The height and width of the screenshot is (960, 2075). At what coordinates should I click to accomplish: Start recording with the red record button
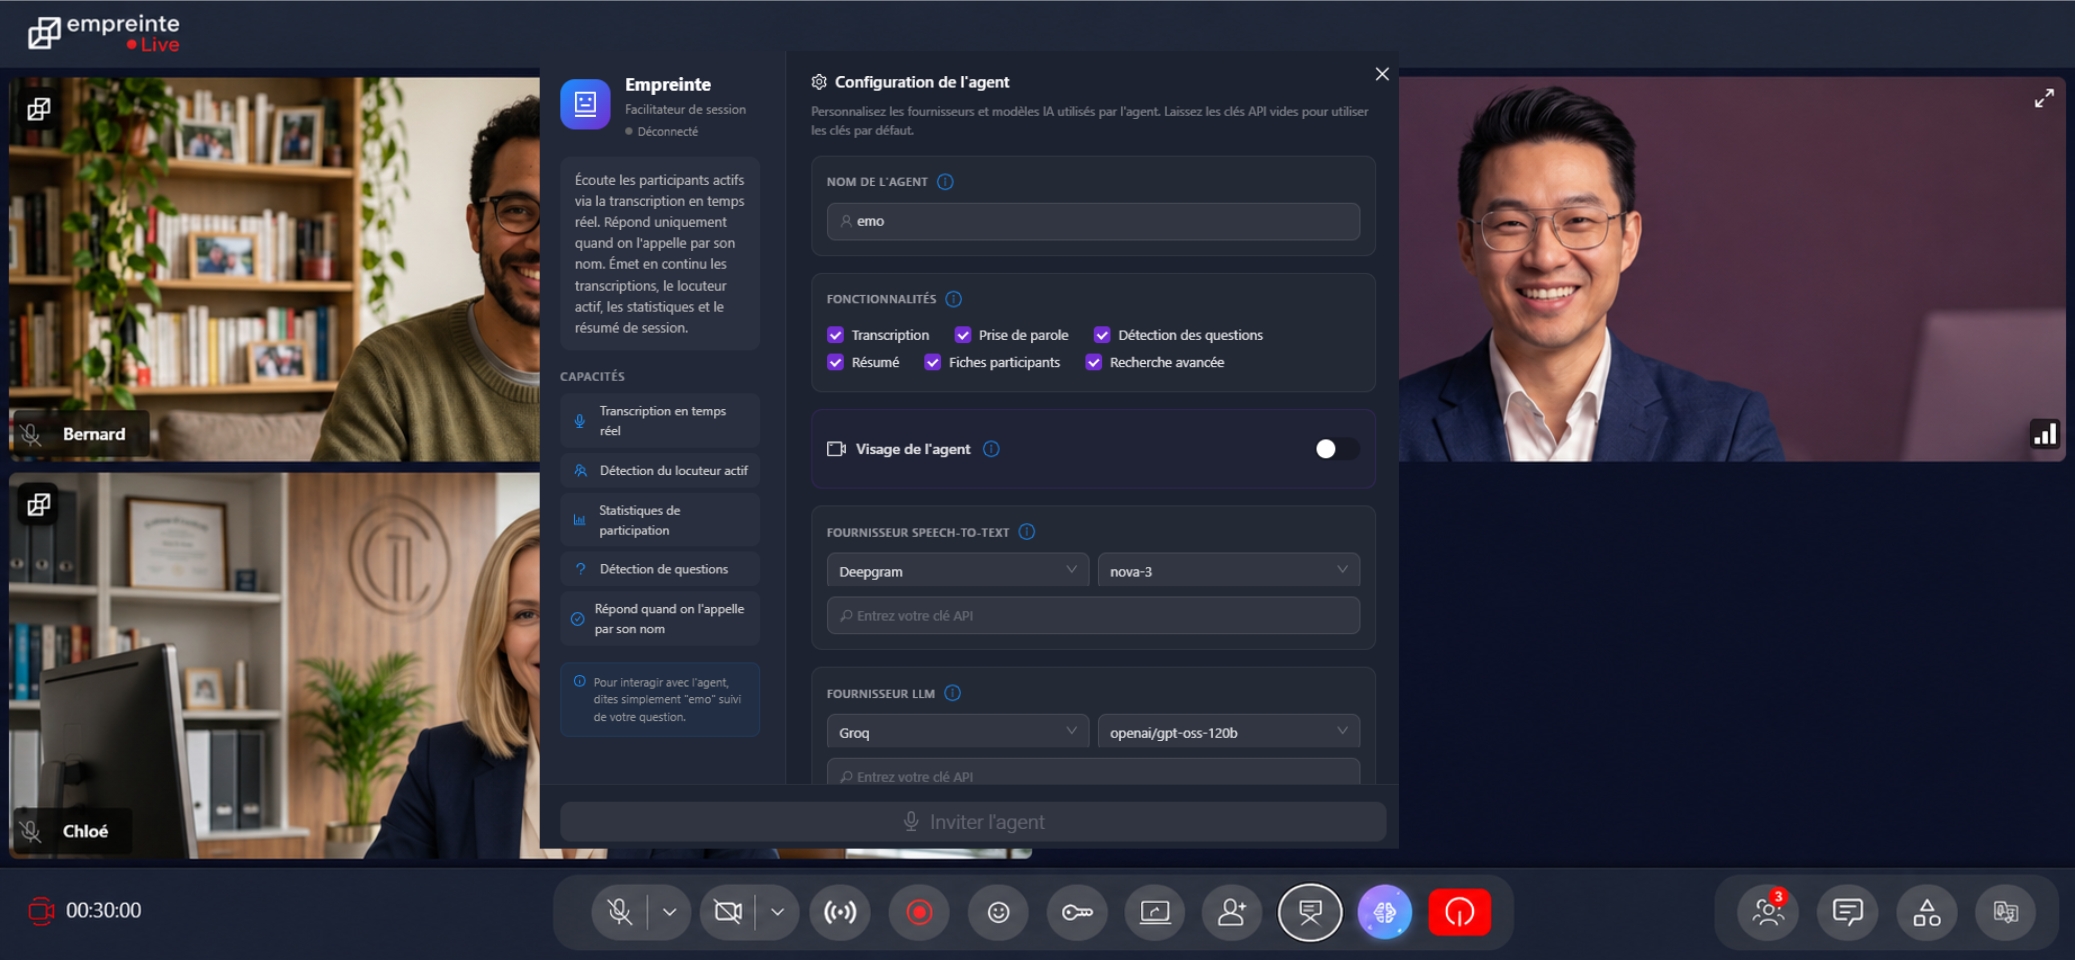point(919,912)
